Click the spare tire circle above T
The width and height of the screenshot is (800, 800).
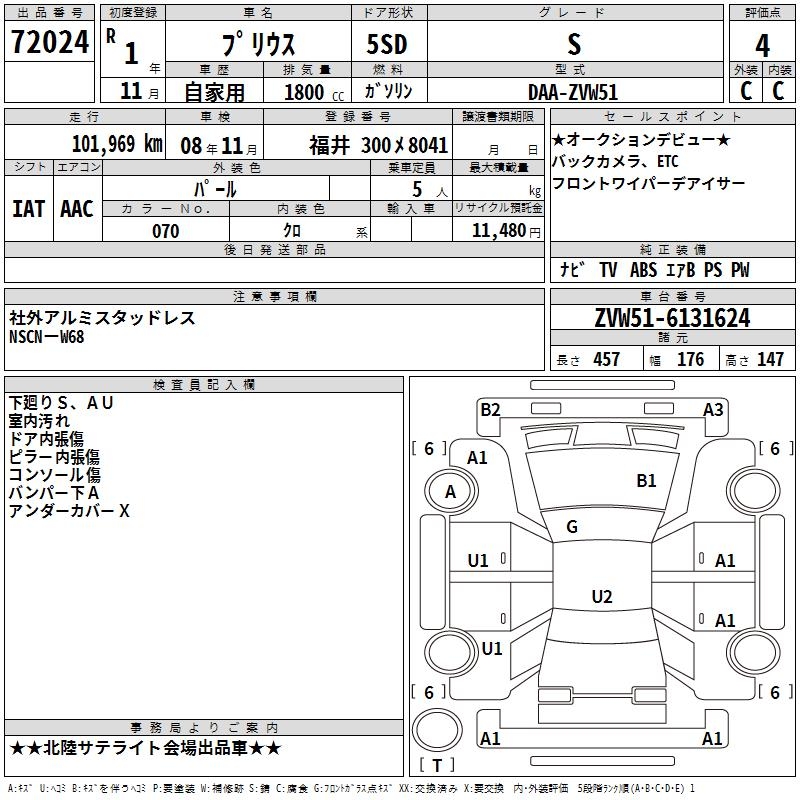point(437,730)
